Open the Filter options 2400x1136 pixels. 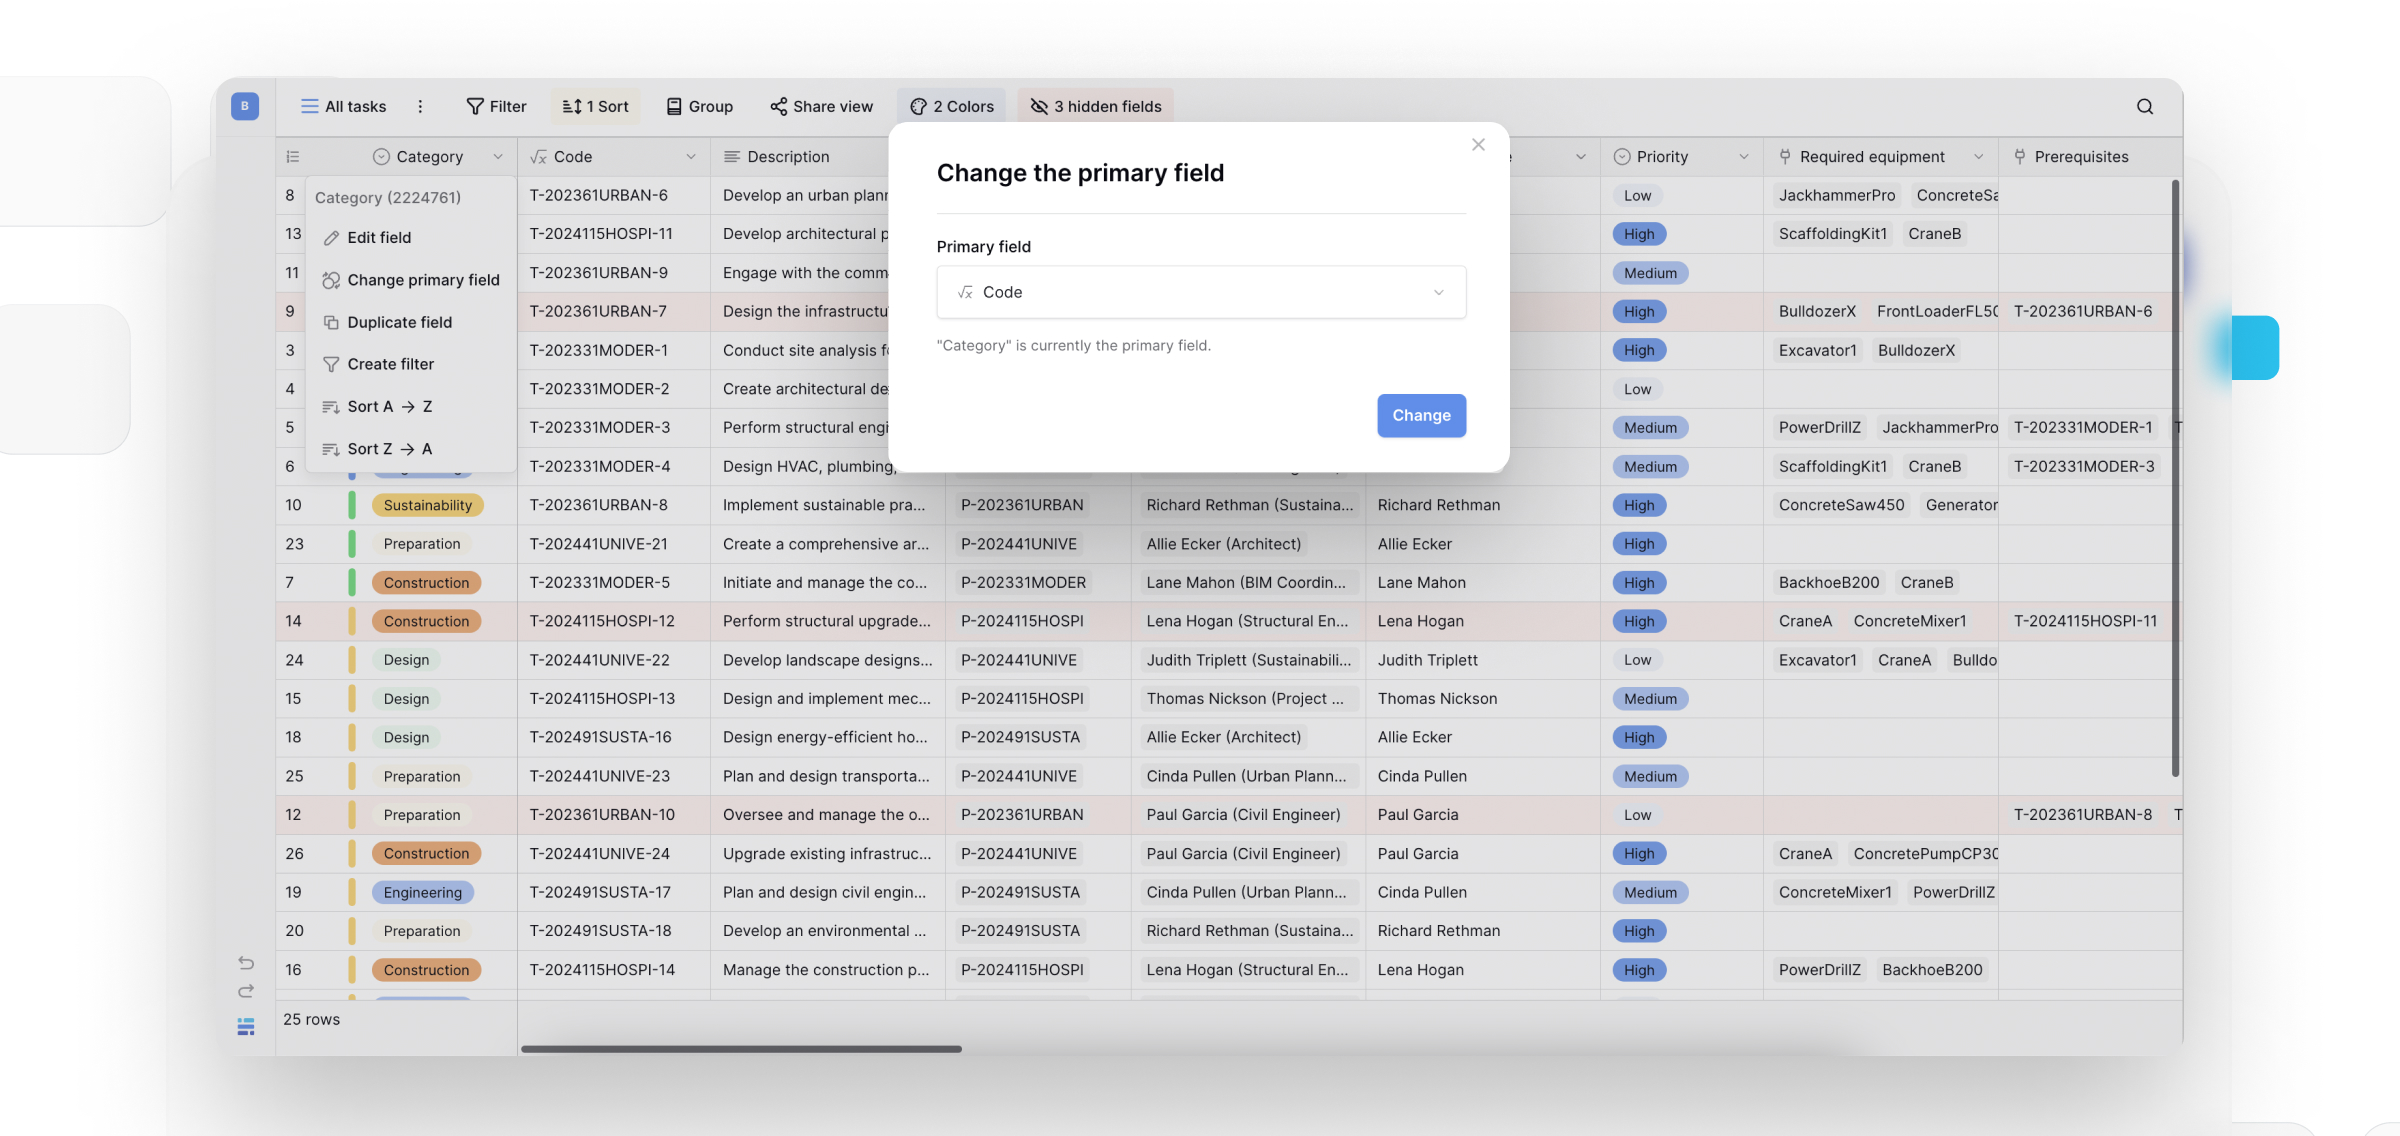(x=496, y=107)
